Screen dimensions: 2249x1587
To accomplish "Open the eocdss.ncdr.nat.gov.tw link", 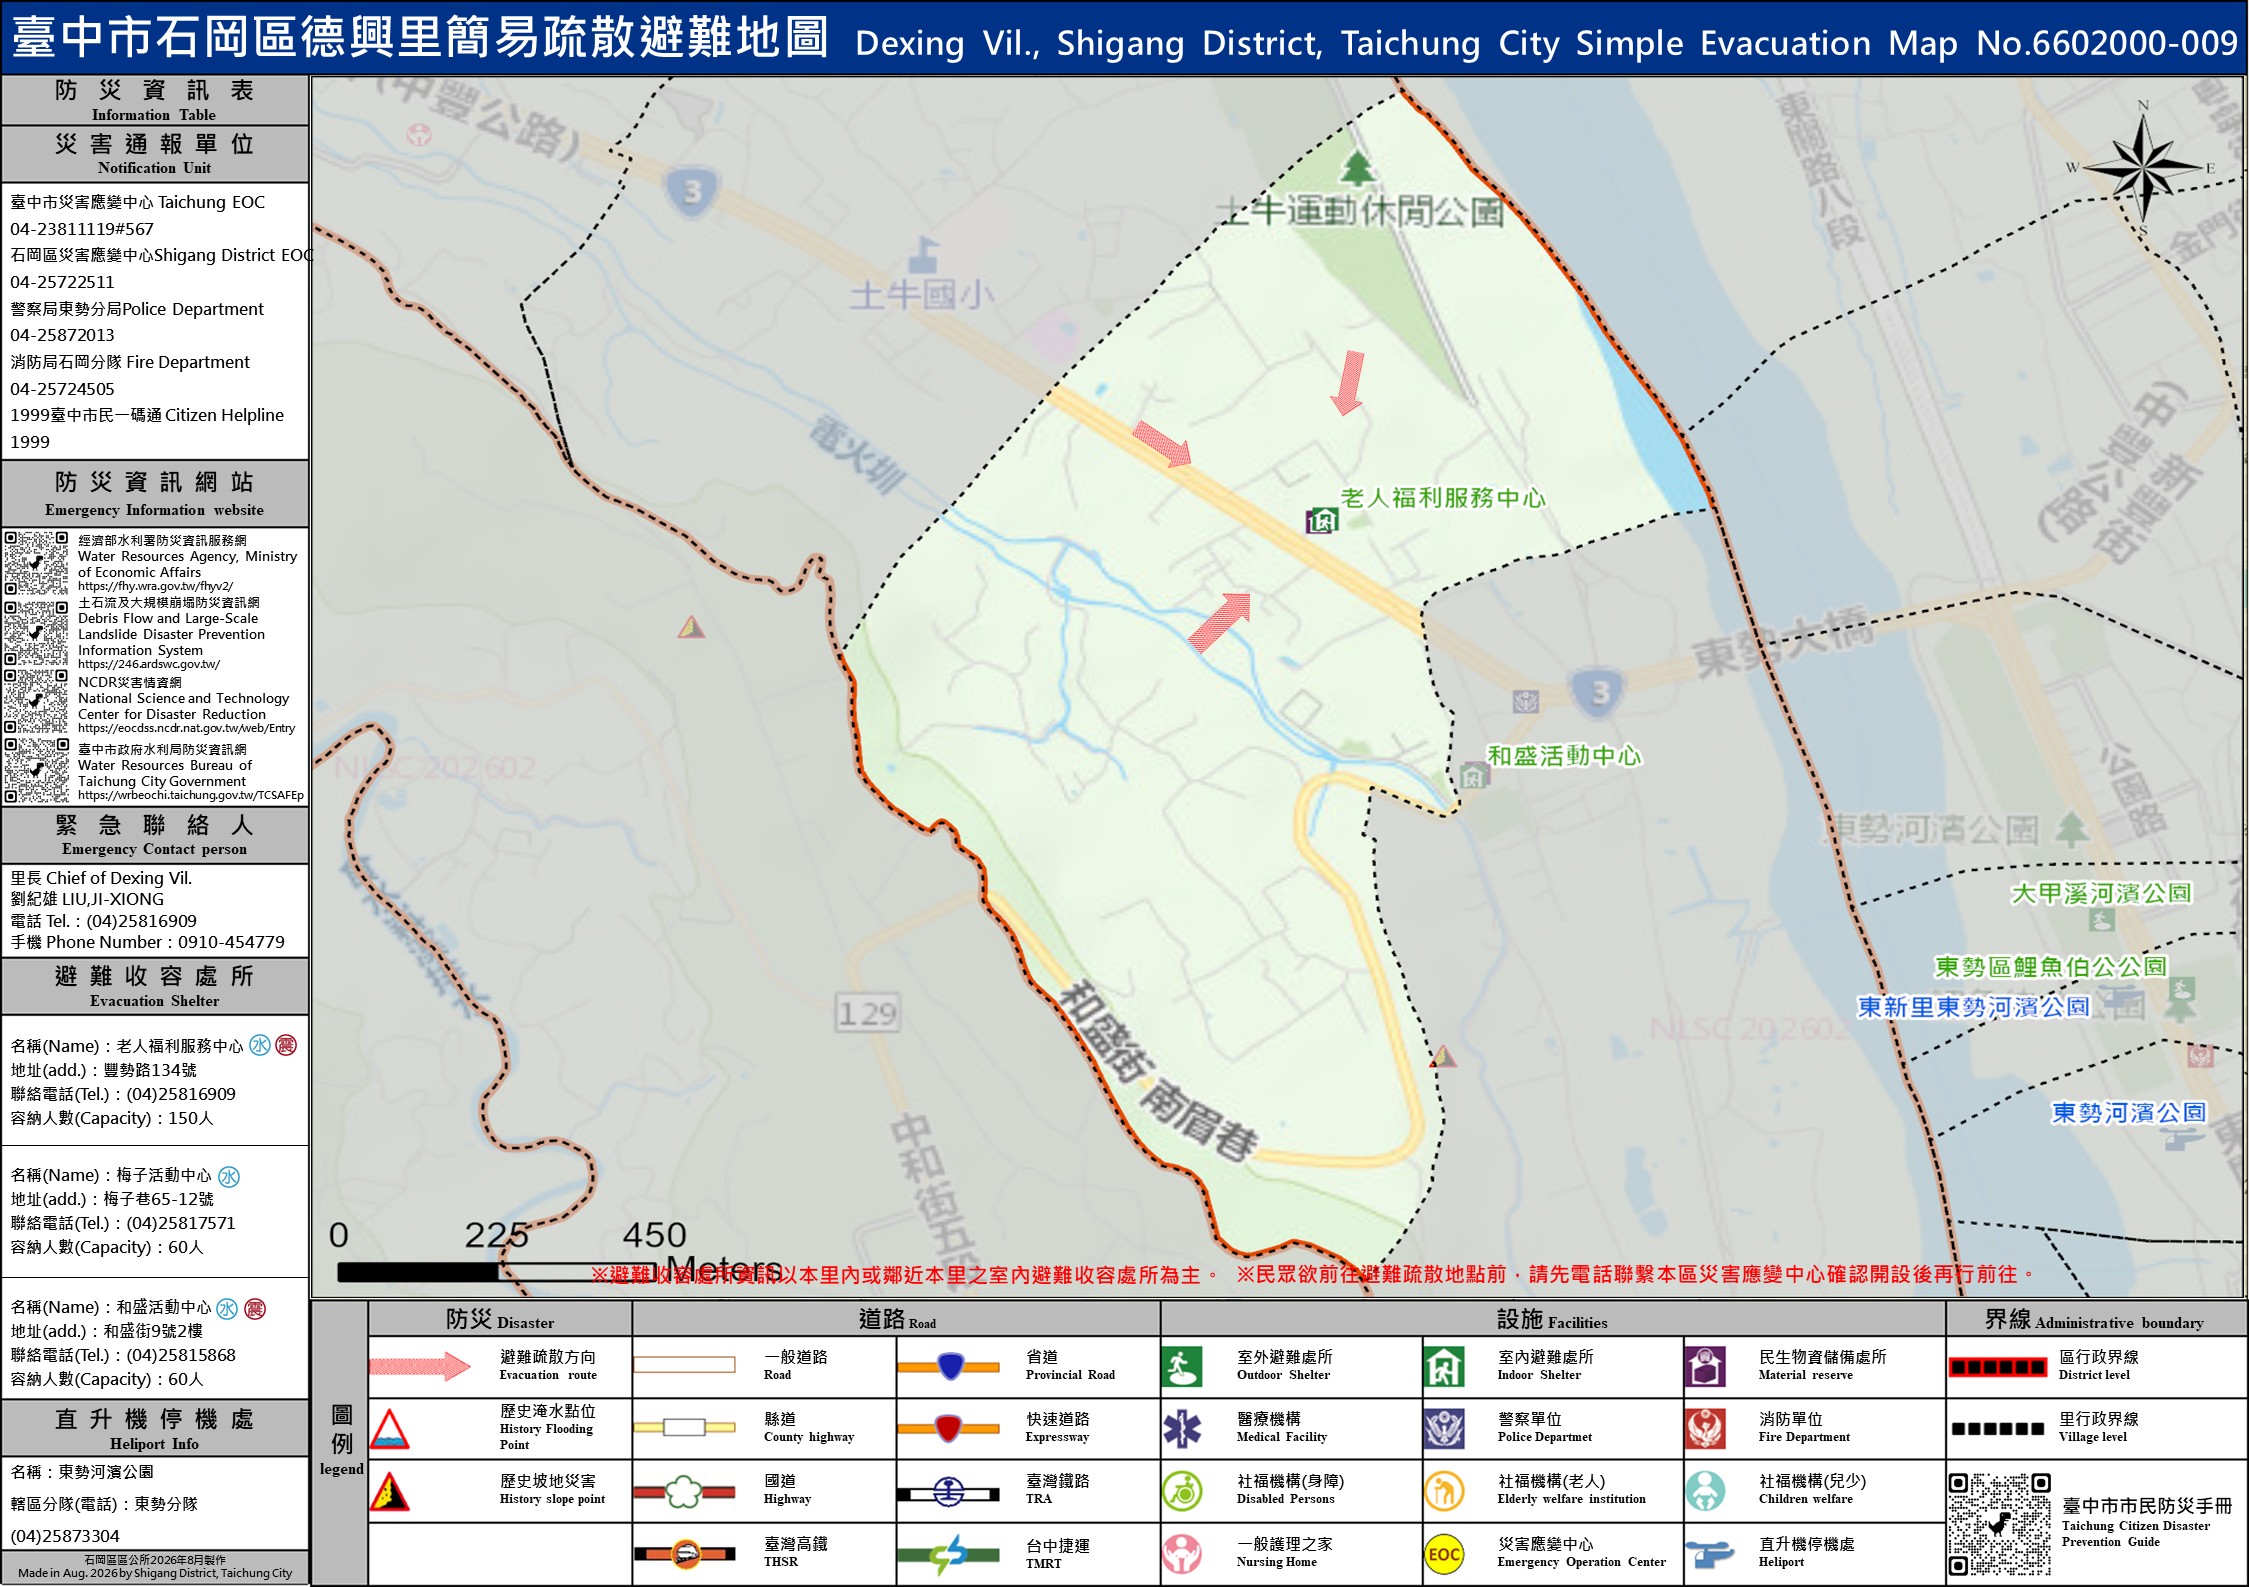I will [187, 728].
